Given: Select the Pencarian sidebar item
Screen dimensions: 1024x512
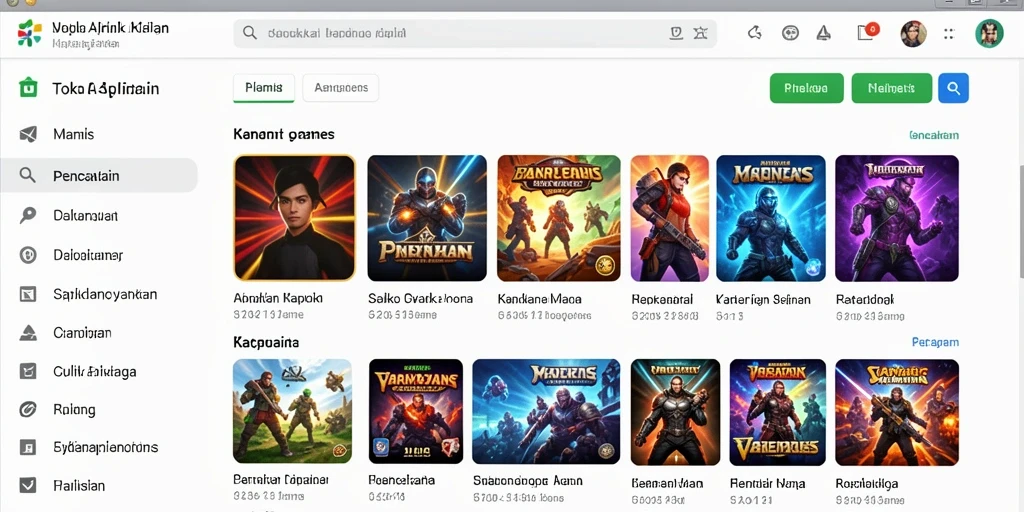Looking at the screenshot, I should (x=99, y=175).
